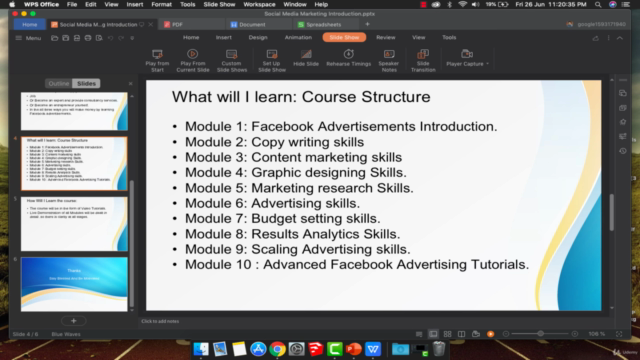This screenshot has height=360, width=640.
Task: Expand the Player Capture dropdown arrow
Action: coord(487,64)
